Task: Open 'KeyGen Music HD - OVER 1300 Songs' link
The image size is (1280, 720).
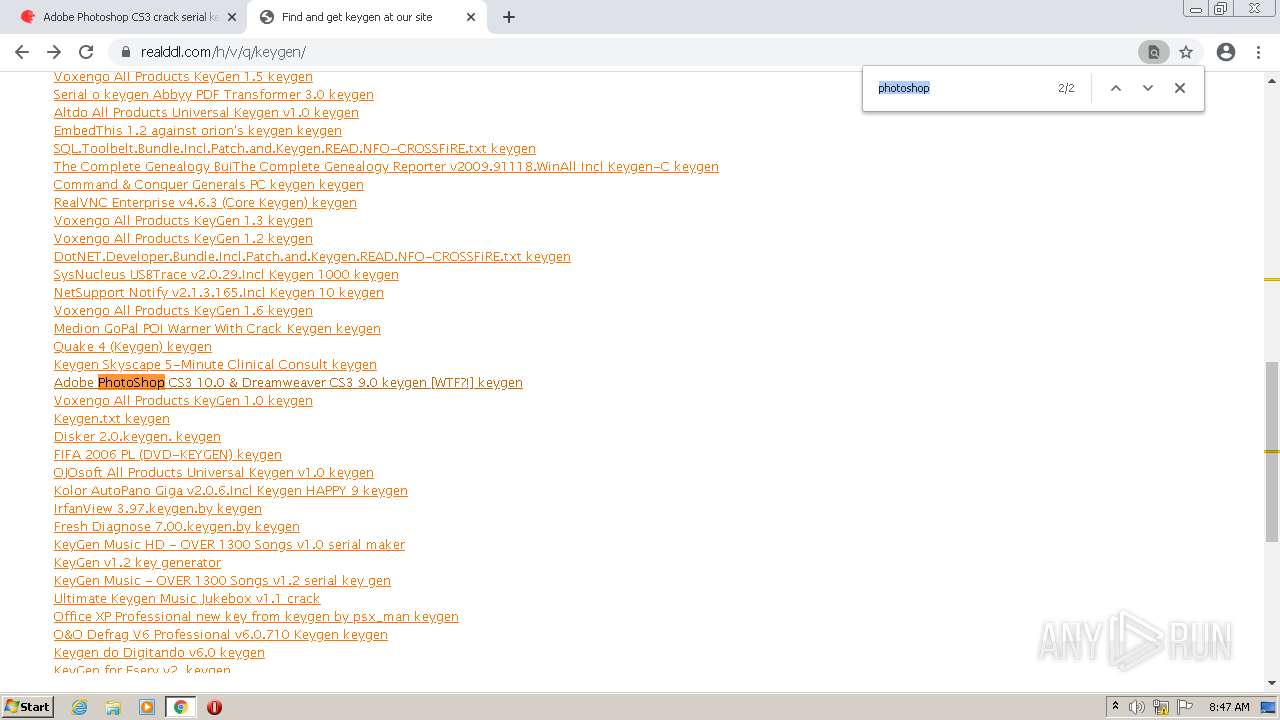Action: pos(229,545)
